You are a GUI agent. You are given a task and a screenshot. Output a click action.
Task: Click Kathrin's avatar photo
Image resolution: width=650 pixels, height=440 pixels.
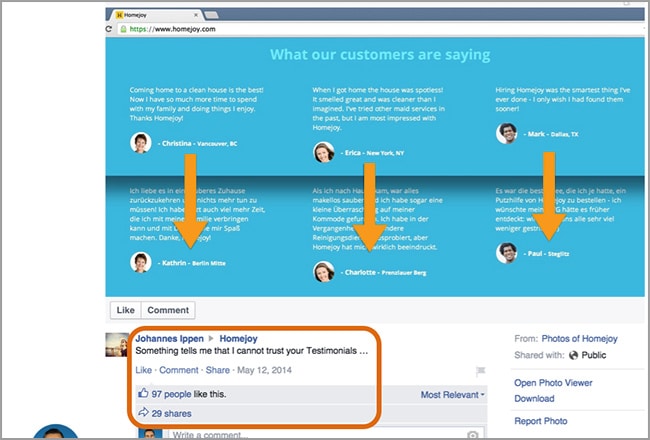pos(141,263)
